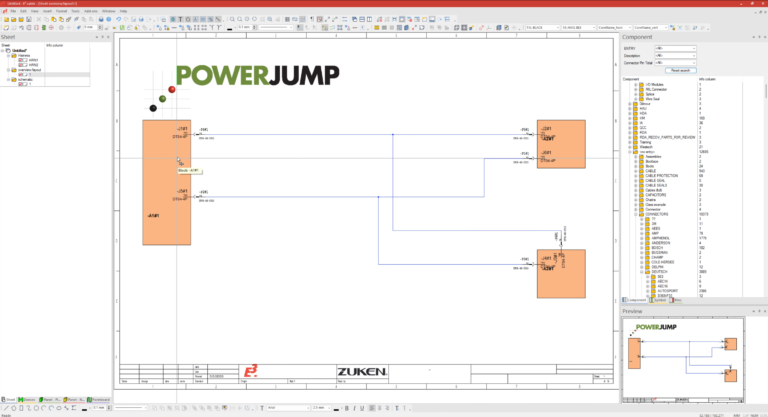Select the ANDERSON folder row
768x417 pixels.
[x=661, y=243]
